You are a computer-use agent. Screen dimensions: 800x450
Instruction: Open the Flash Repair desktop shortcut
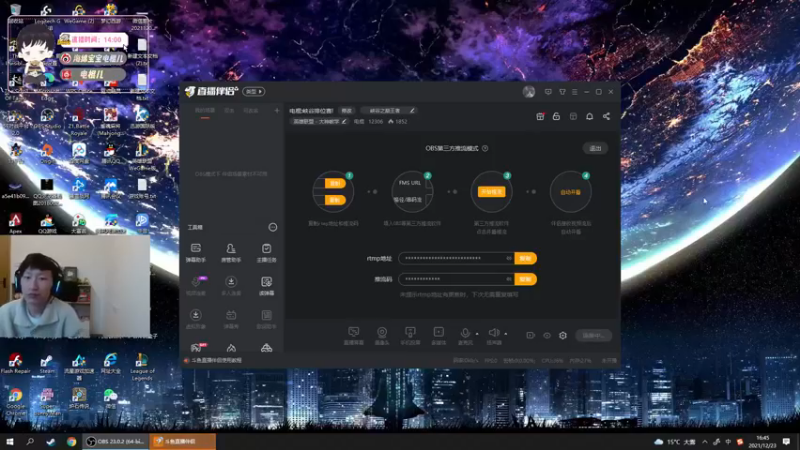(15, 364)
